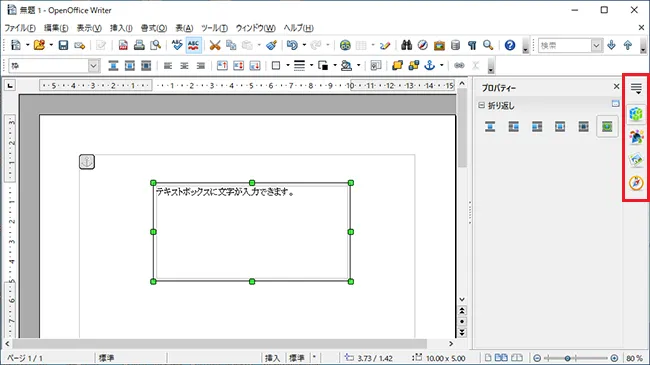Screen dimensions: 650x365
Task: Align the frame to the top icon
Action: (x=222, y=66)
